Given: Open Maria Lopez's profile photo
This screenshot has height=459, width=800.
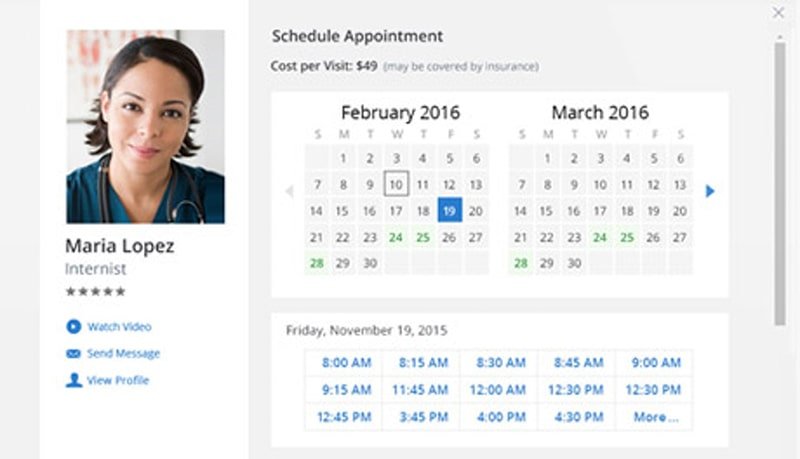Looking at the screenshot, I should pos(145,126).
